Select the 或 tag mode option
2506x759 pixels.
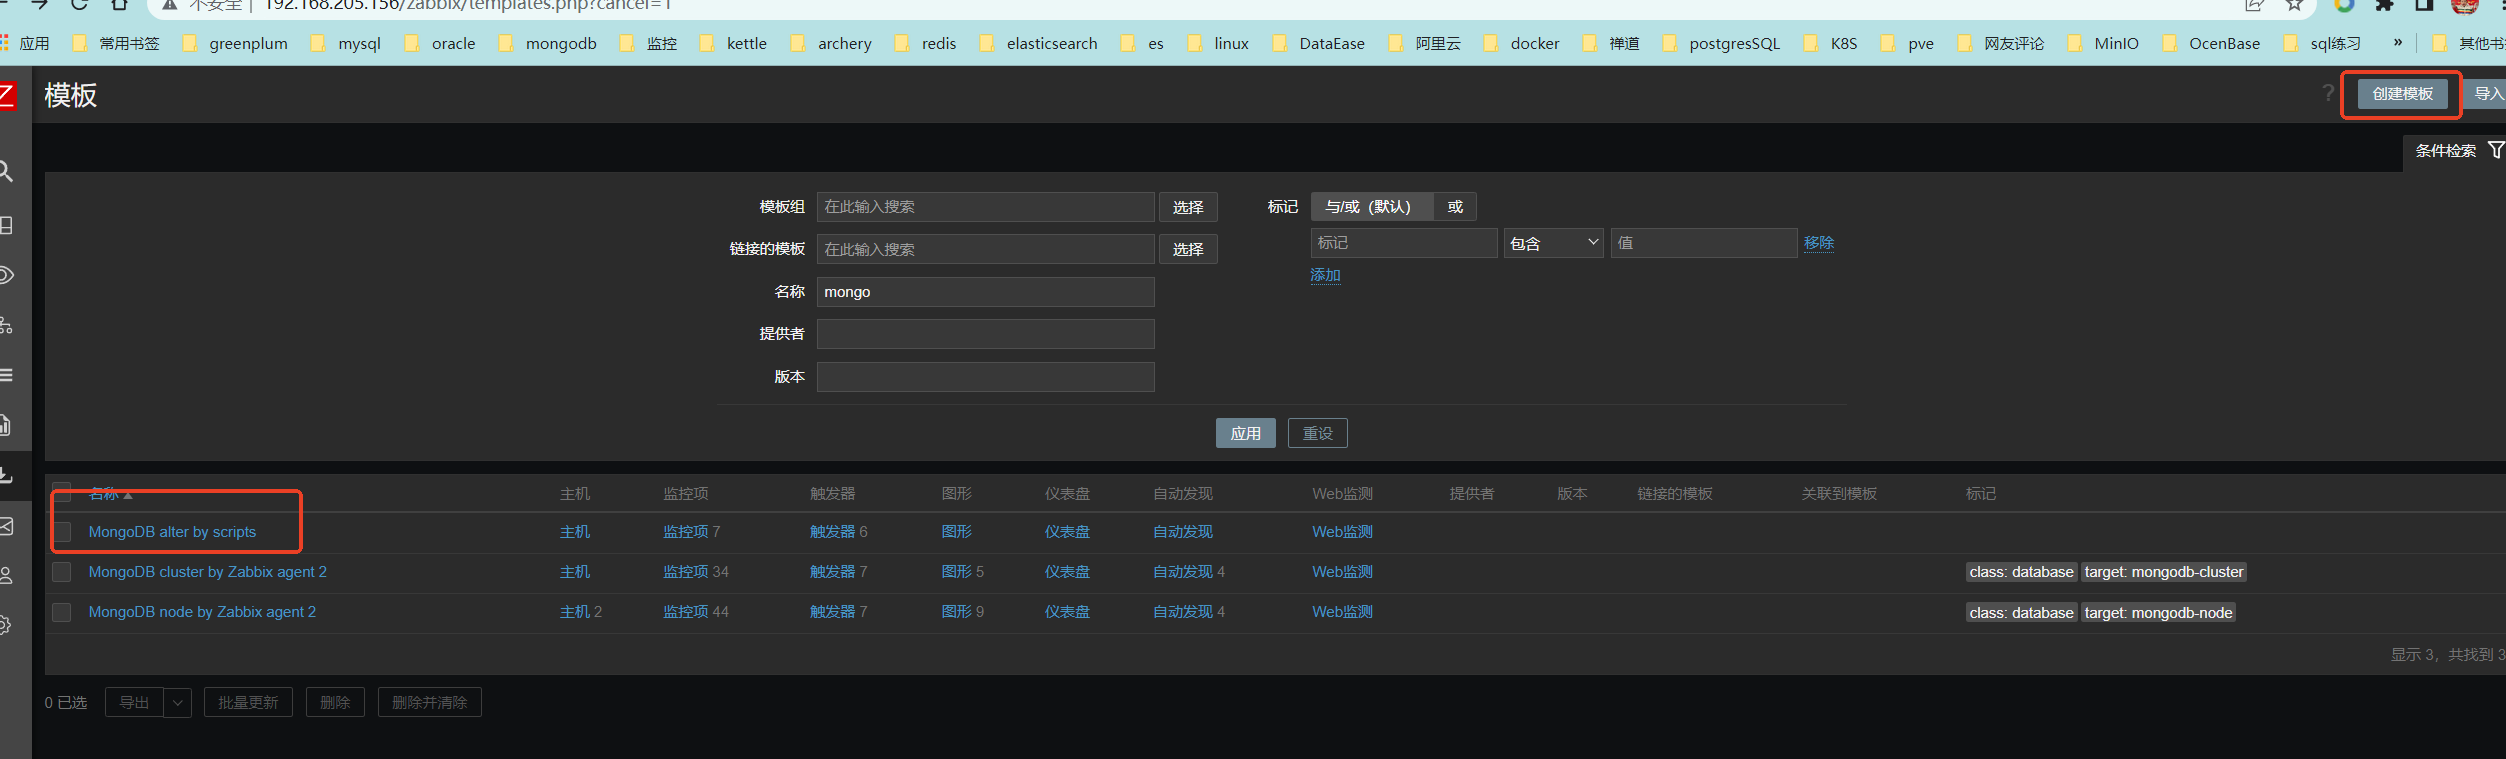coord(1455,207)
